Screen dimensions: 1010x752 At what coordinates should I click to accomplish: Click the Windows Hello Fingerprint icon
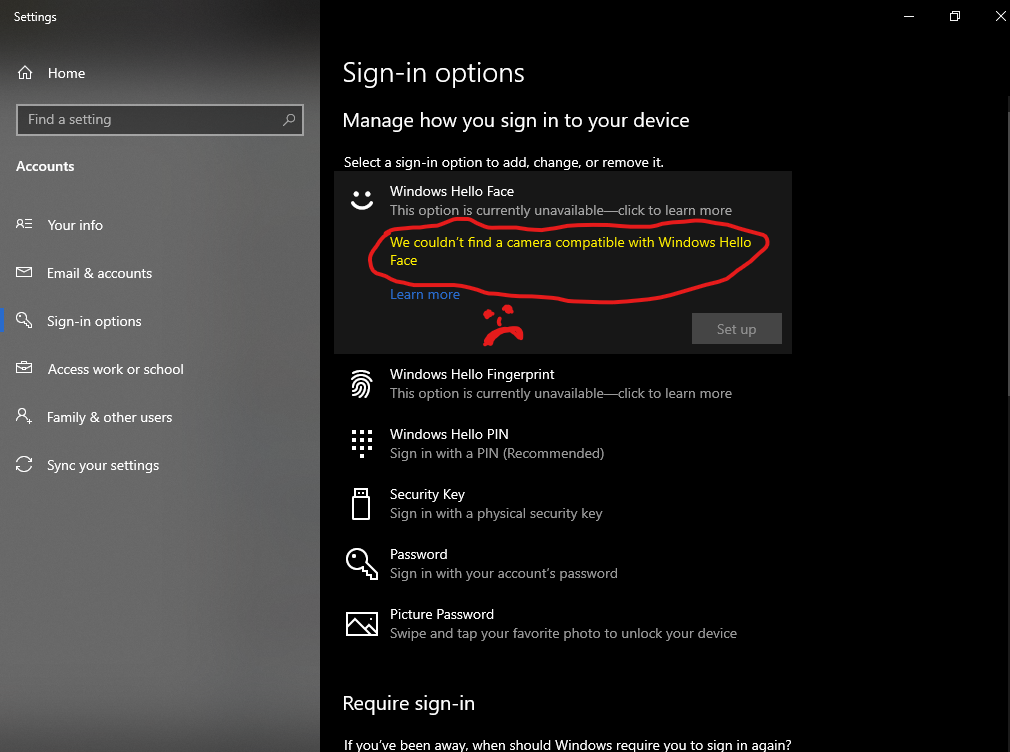pyautogui.click(x=361, y=384)
